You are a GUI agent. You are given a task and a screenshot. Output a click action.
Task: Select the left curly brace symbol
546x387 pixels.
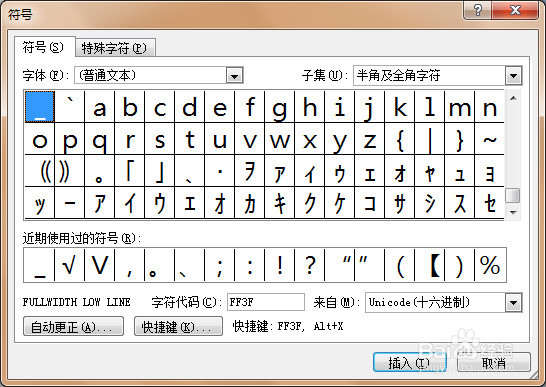[399, 139]
